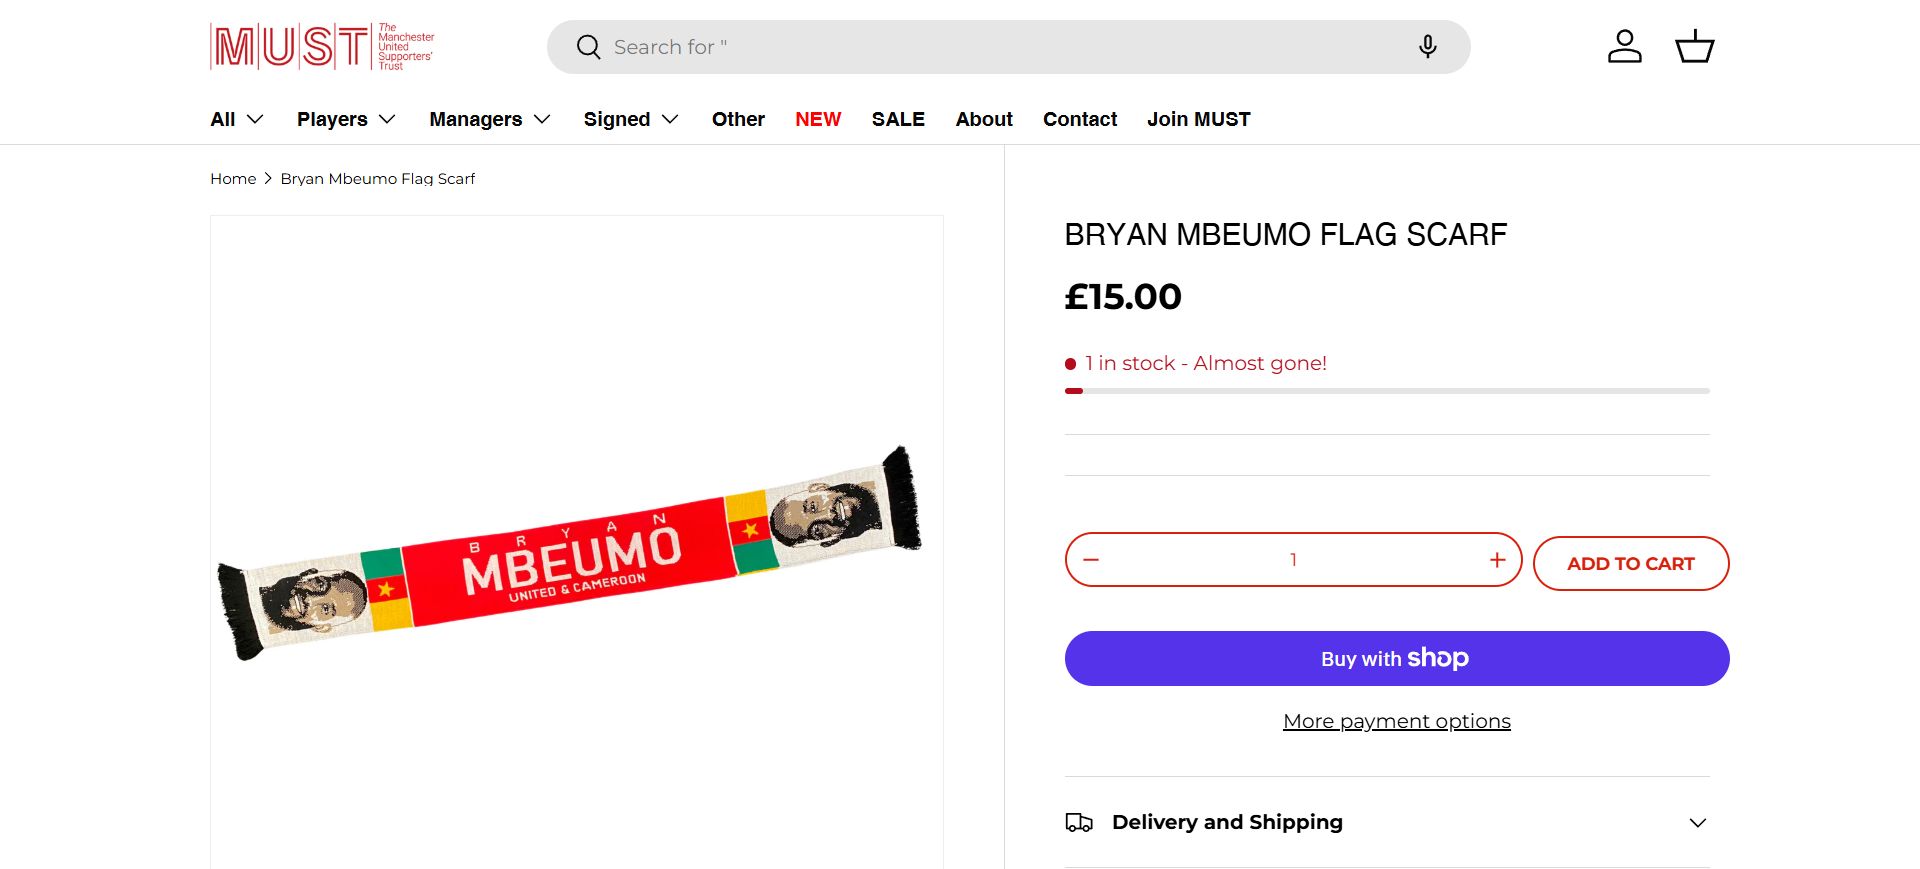The width and height of the screenshot is (1920, 869).
Task: Increase quantity with the plus button
Action: coord(1497,560)
